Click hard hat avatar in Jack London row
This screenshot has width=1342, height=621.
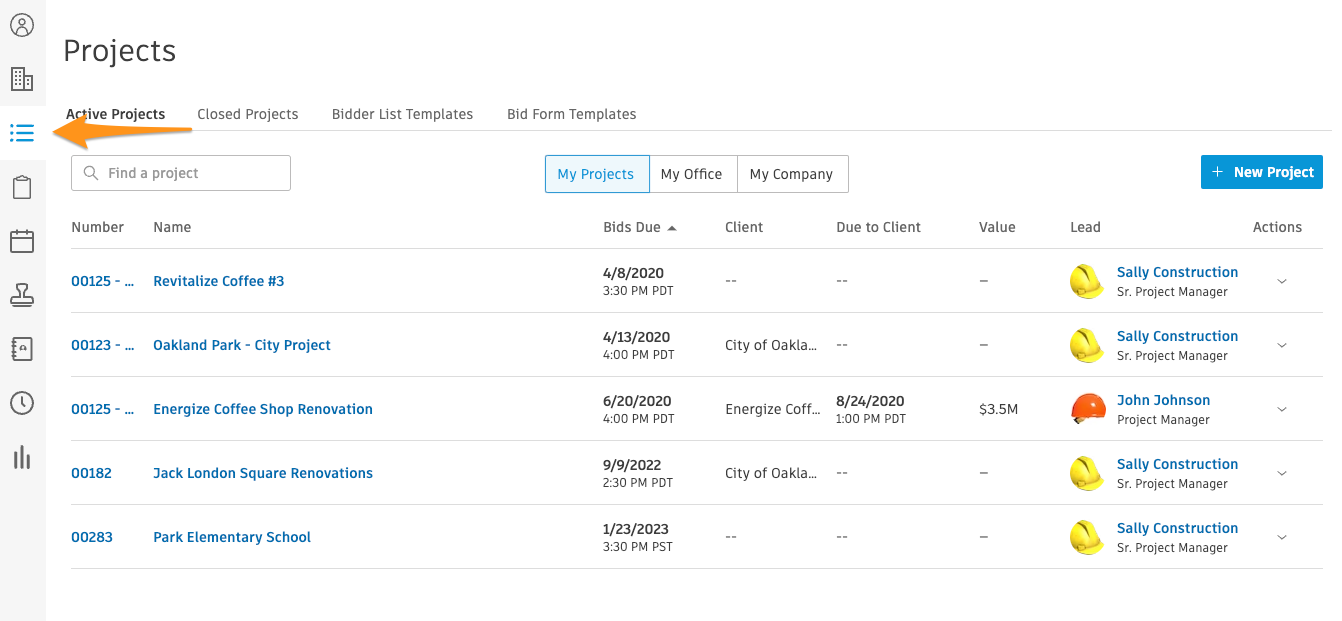[x=1086, y=473]
